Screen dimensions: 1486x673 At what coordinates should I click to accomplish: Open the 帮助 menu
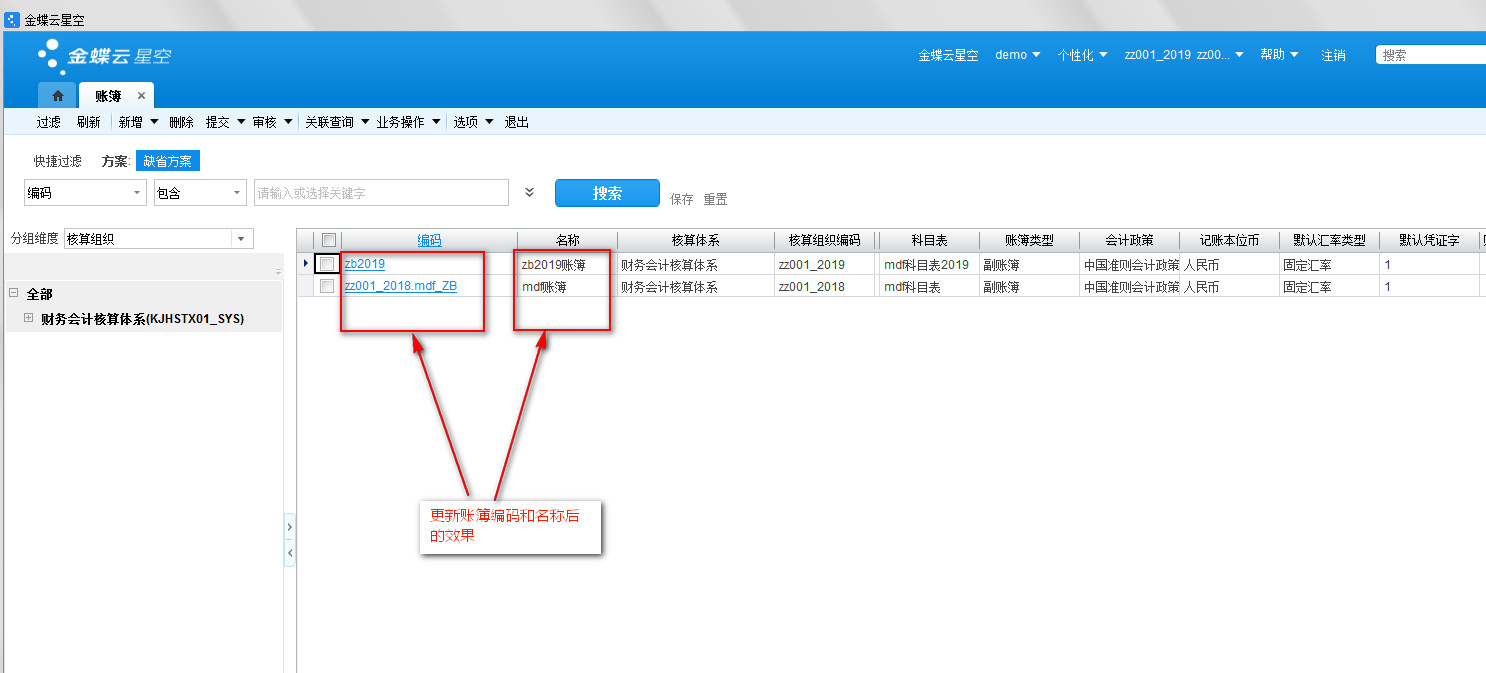1279,55
